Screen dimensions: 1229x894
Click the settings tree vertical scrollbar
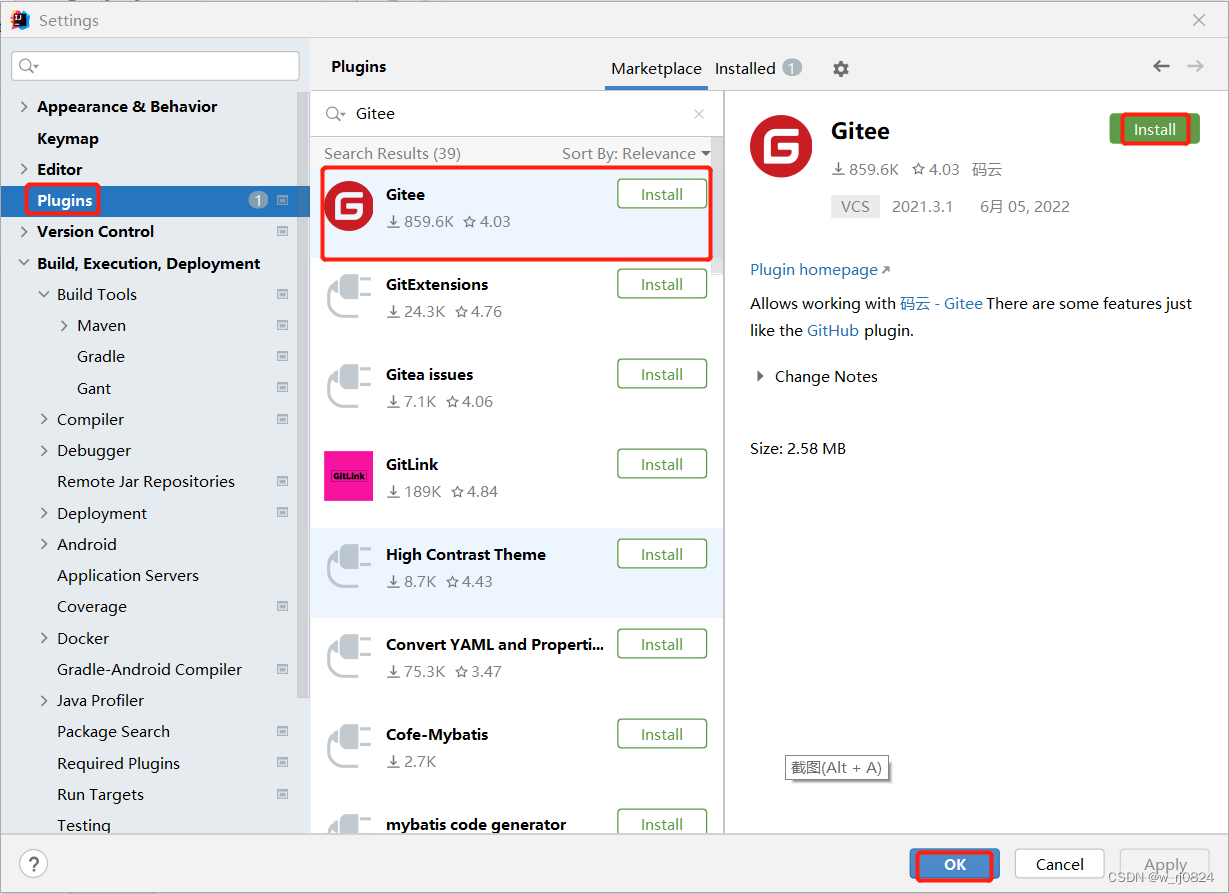[303, 395]
